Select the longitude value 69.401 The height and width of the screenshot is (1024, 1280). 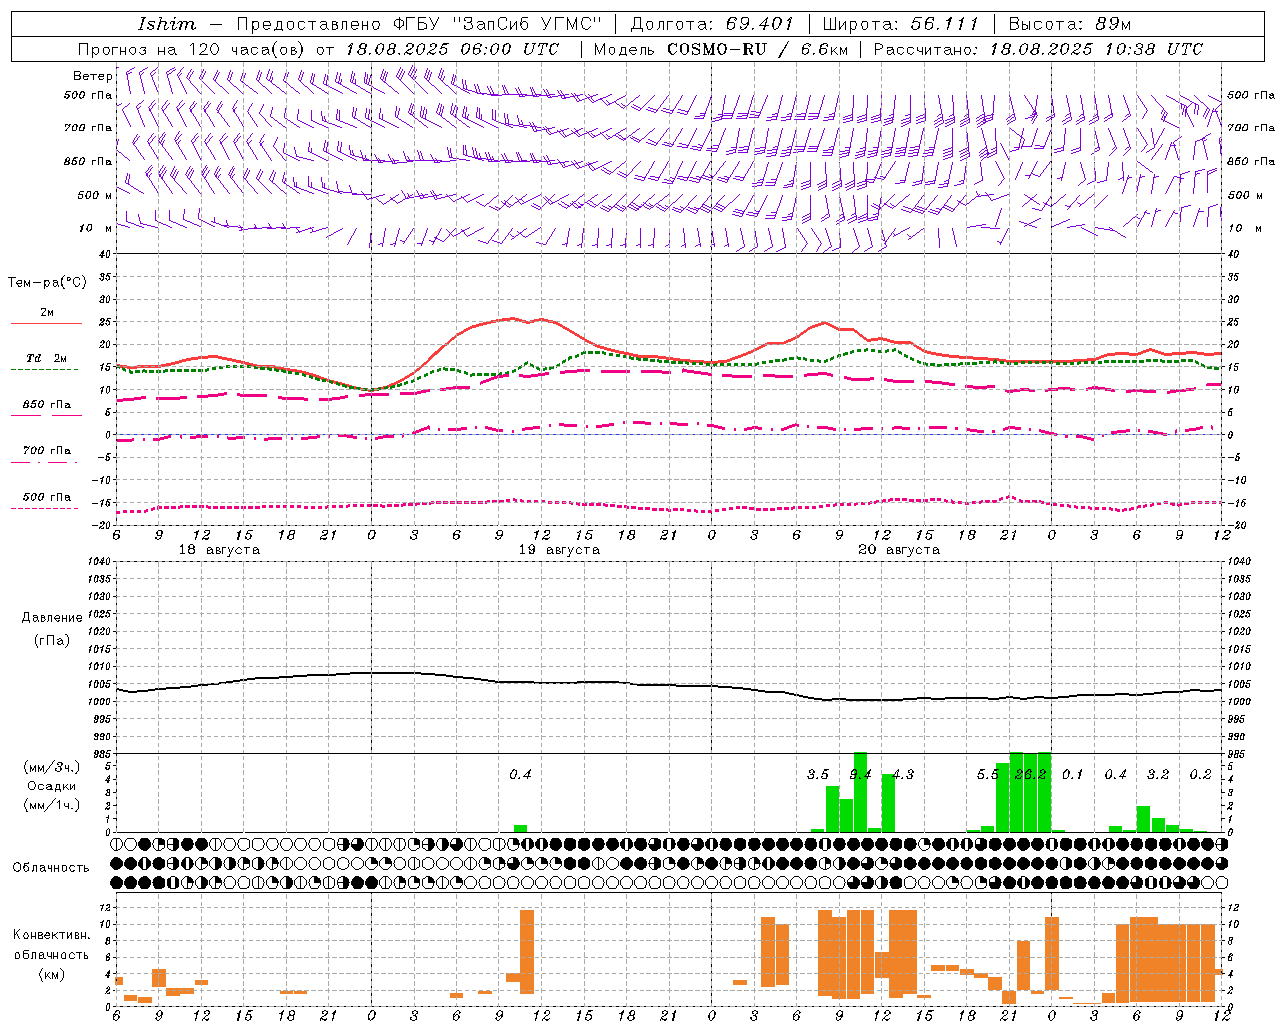coord(760,24)
